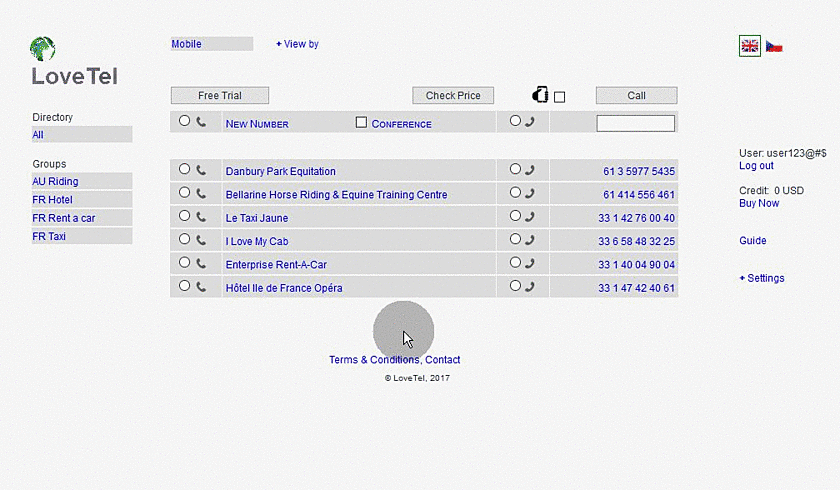Click the LoveTel globe logo
The image size is (840, 490).
pyautogui.click(x=43, y=48)
